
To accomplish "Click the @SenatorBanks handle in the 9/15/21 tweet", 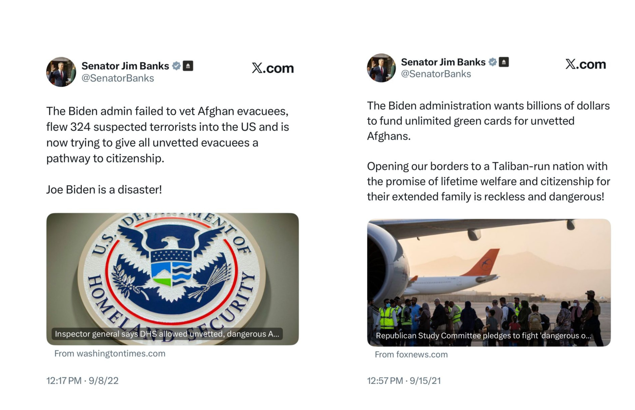I will [436, 74].
